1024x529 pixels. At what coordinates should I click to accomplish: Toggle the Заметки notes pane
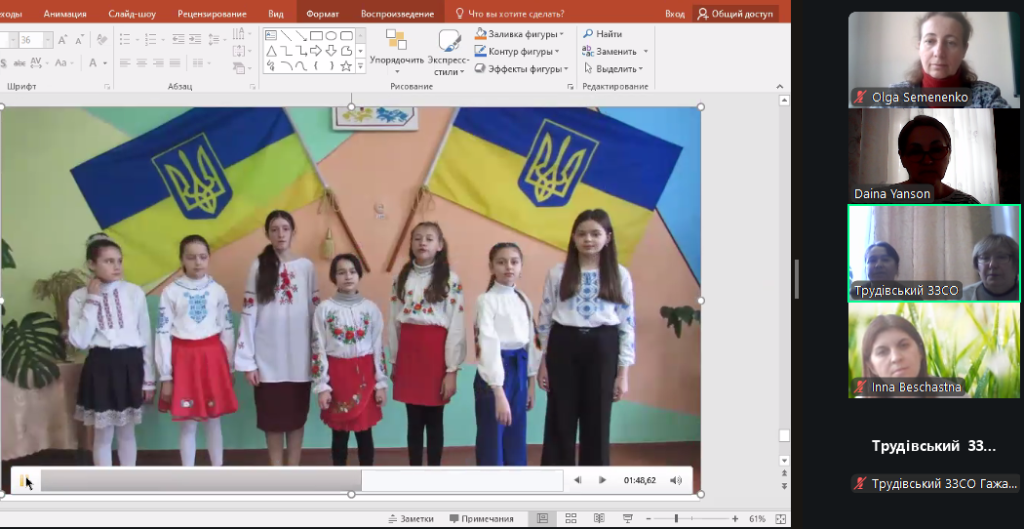tap(411, 519)
